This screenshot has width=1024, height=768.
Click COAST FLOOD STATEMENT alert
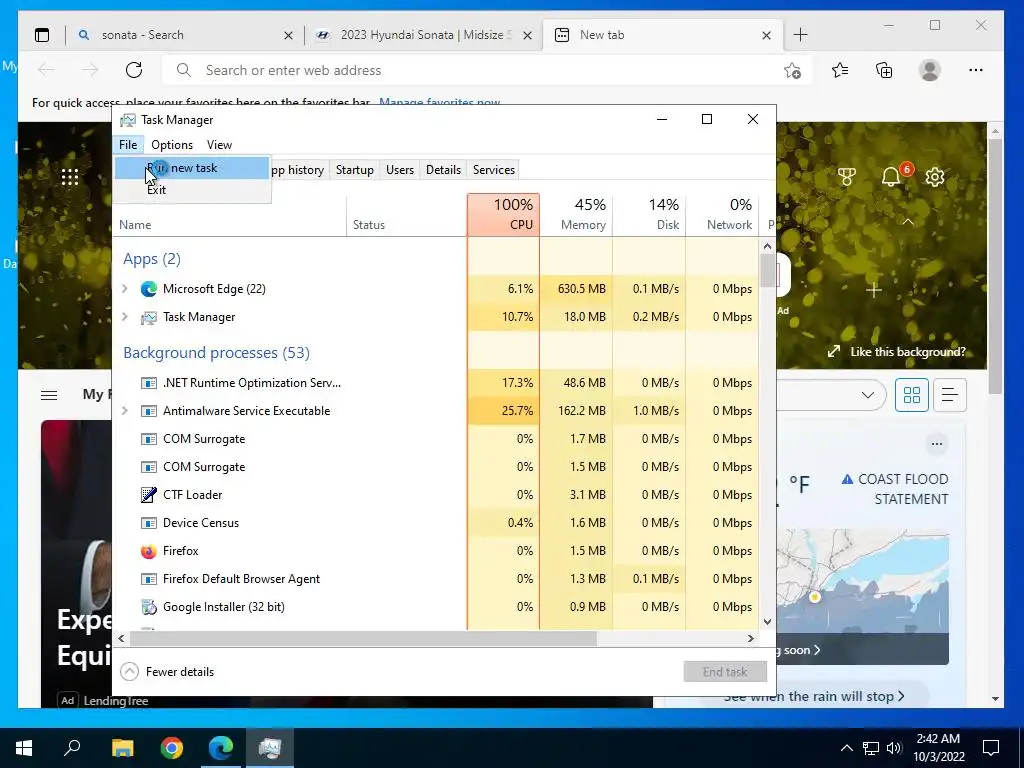tap(895, 489)
